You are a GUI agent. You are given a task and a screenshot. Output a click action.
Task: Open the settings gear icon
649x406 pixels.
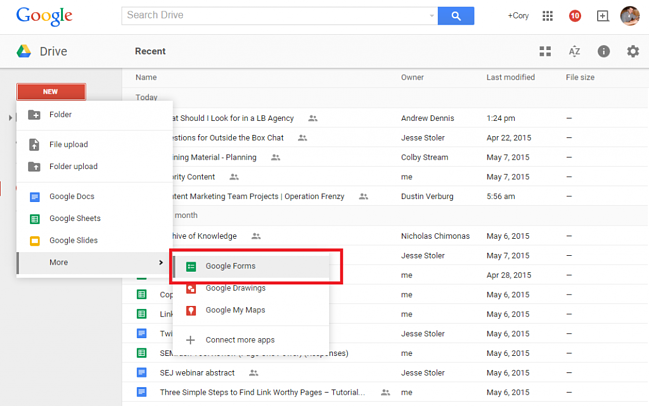coord(632,51)
